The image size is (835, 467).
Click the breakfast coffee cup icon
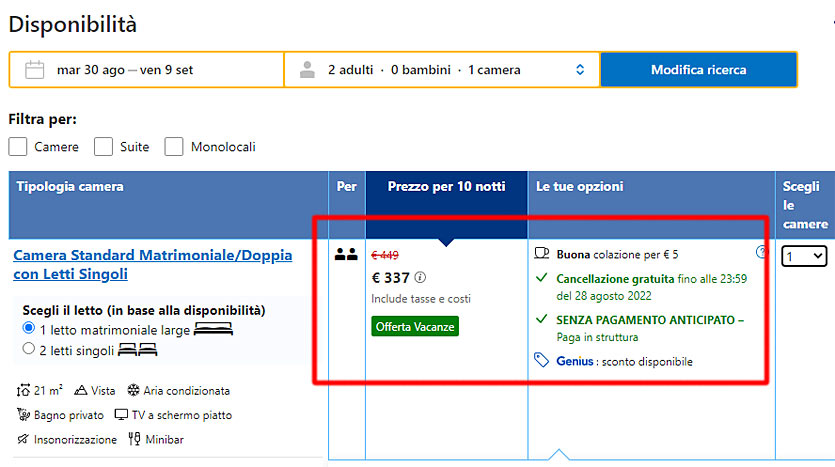pyautogui.click(x=542, y=253)
